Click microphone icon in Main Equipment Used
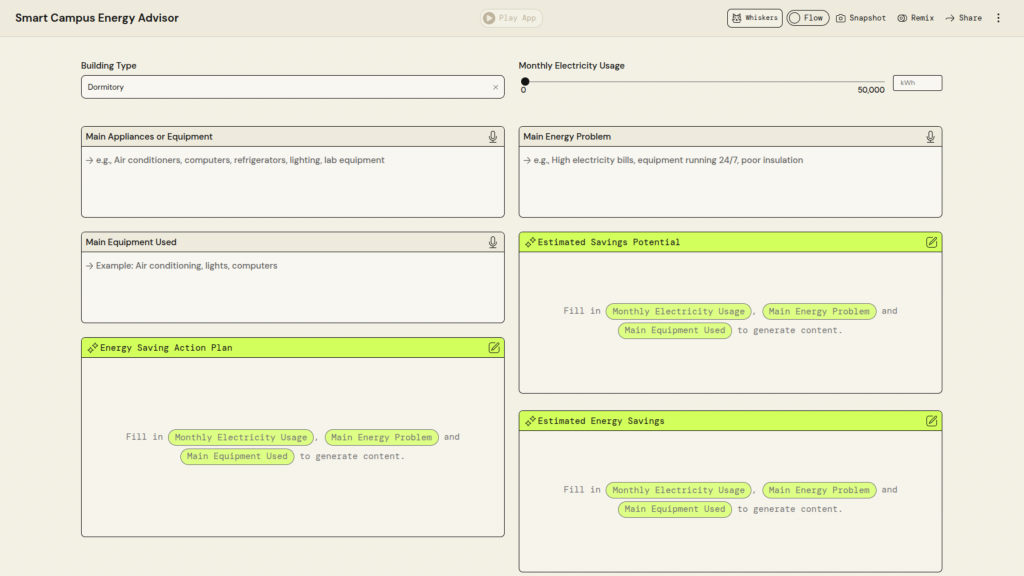 point(493,242)
